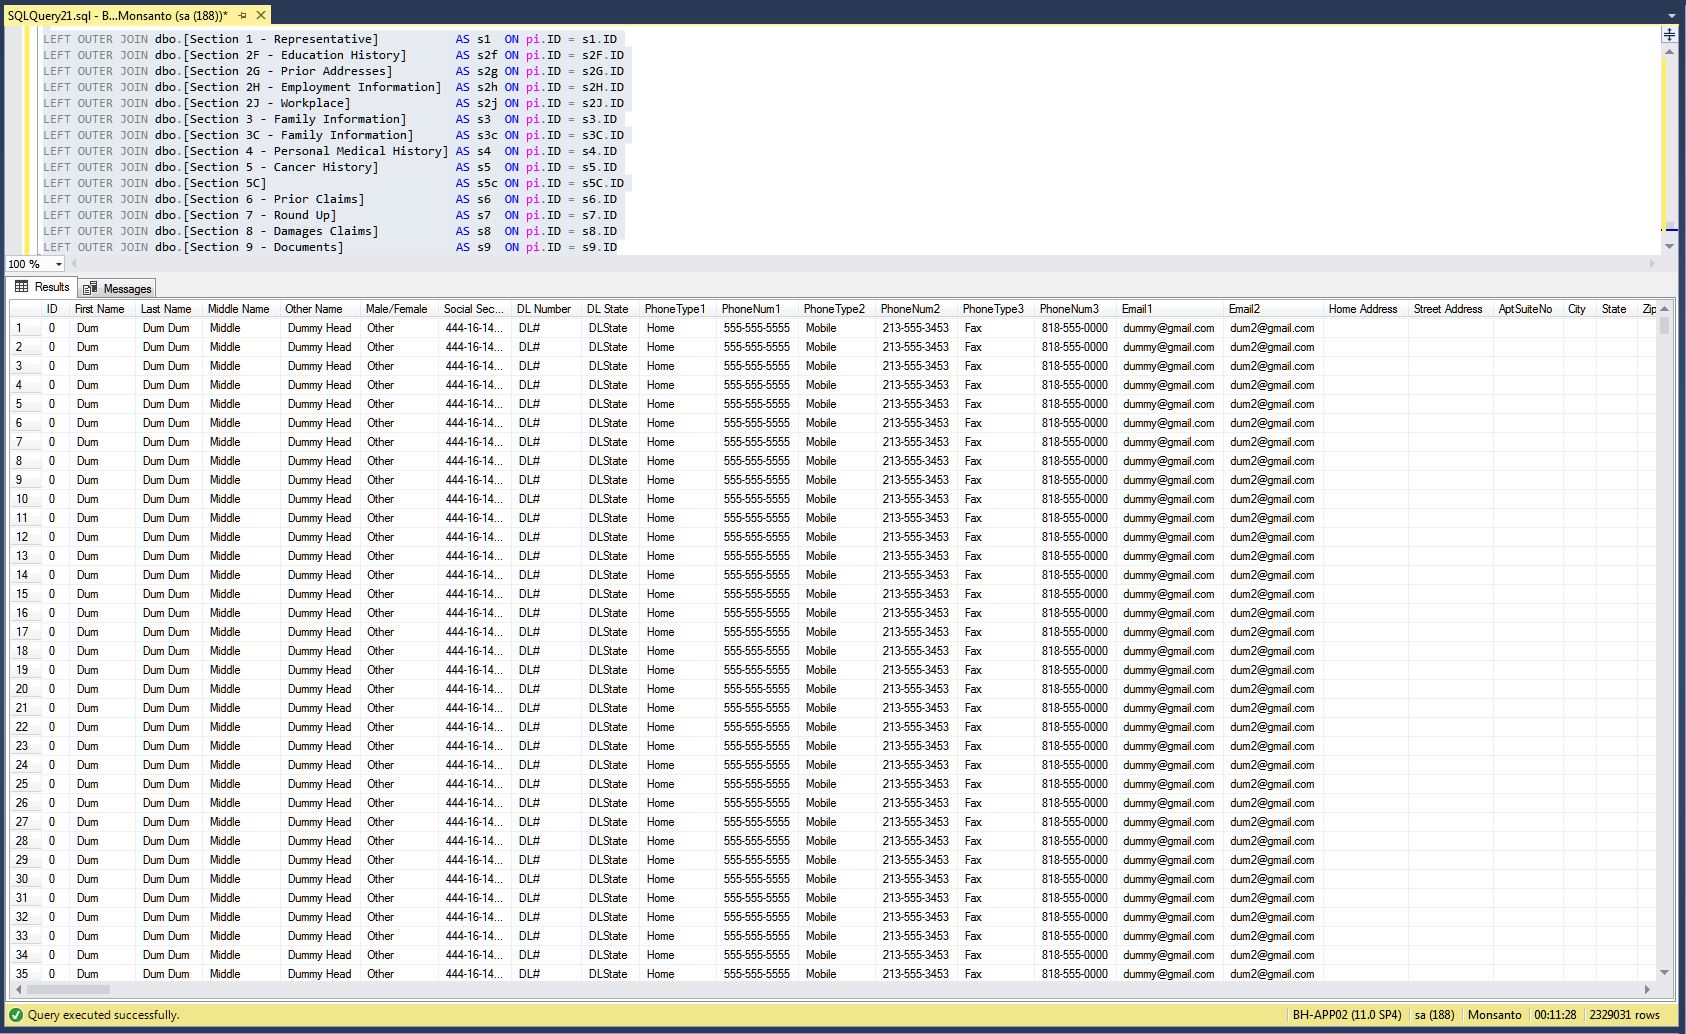The height and width of the screenshot is (1034, 1686).
Task: Click the results grid scroll up arrow
Action: [x=1664, y=309]
